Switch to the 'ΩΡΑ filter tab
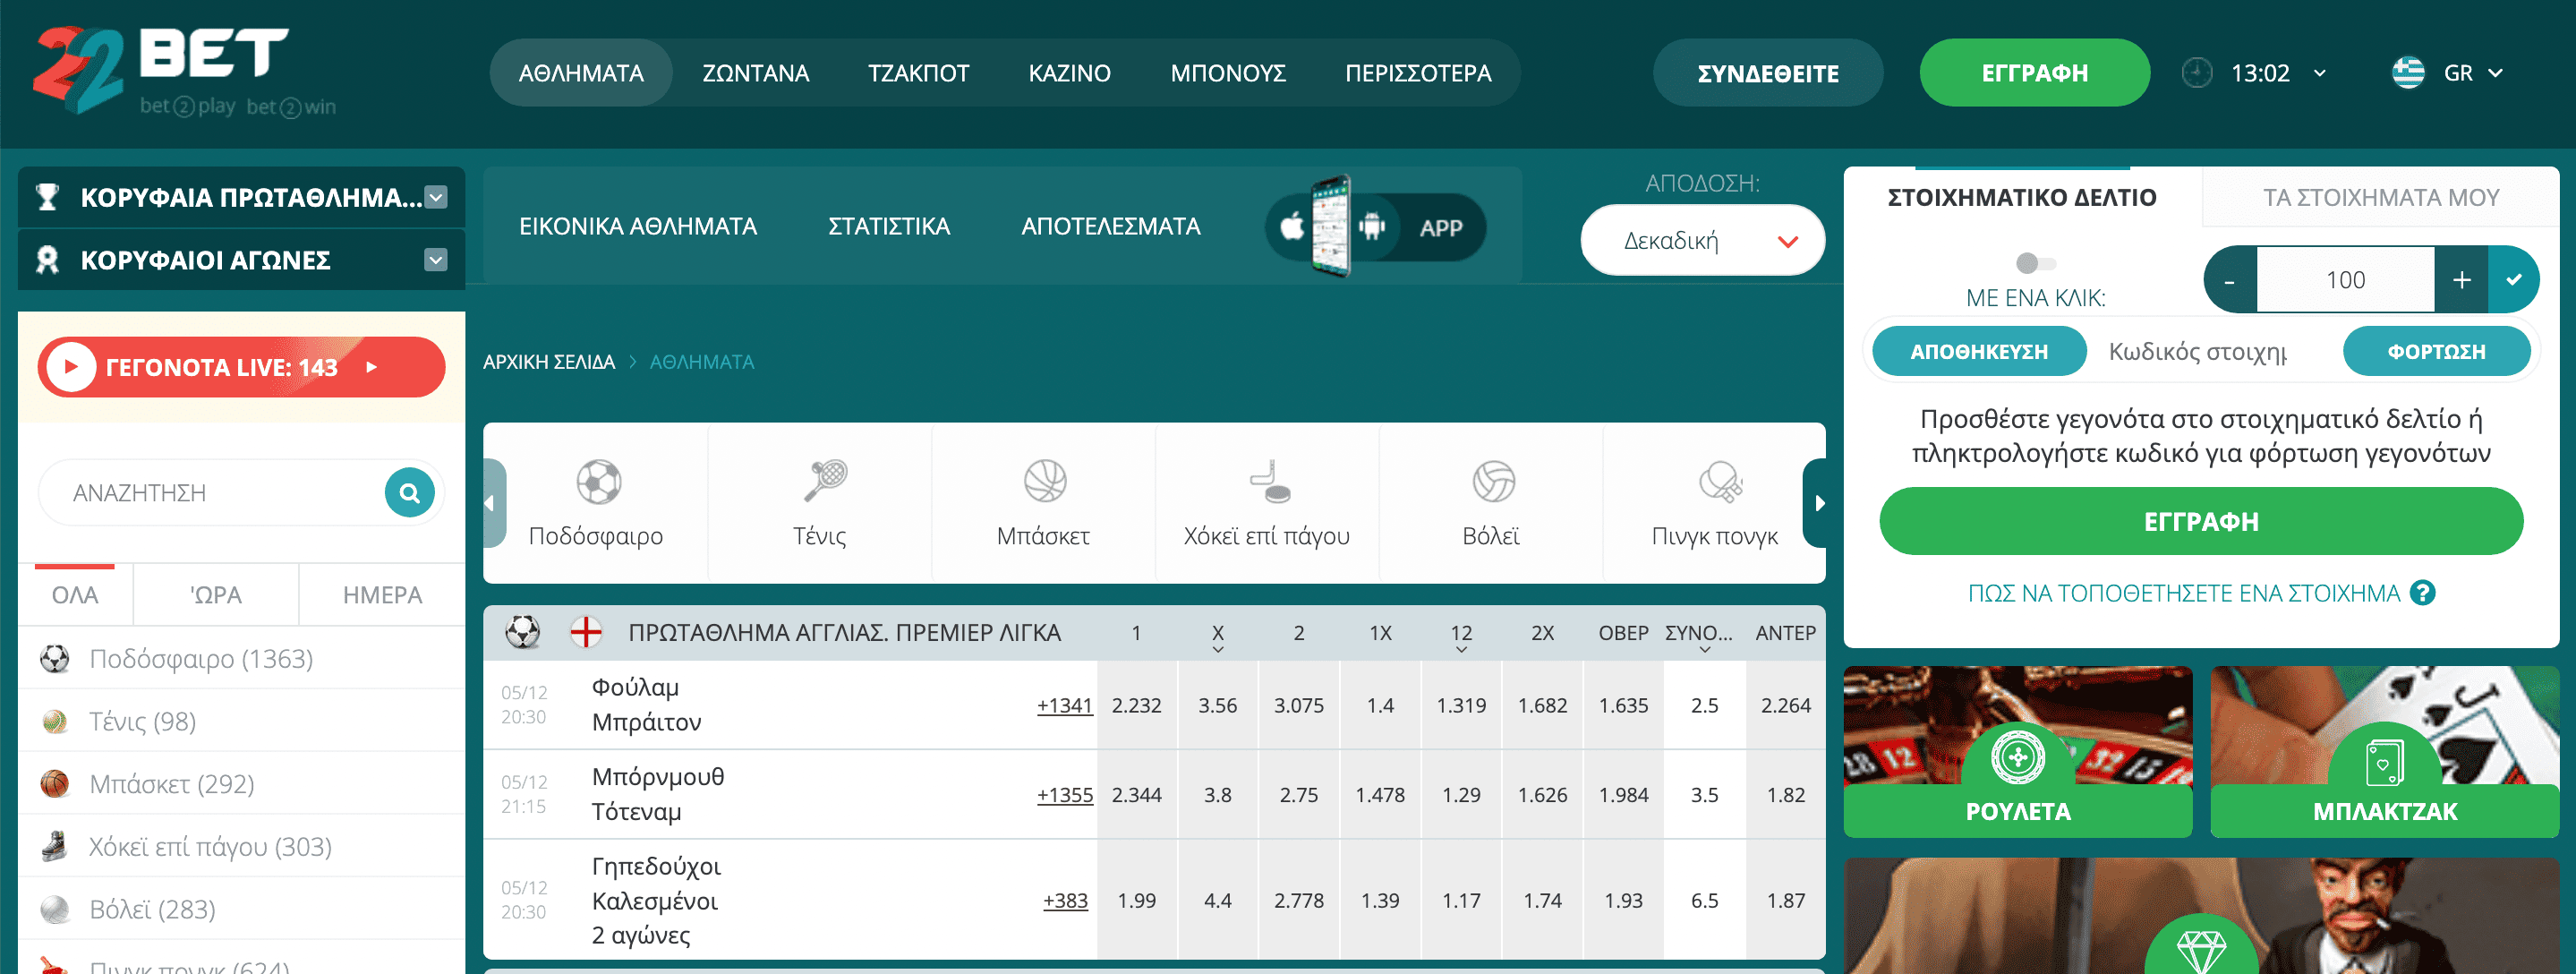2576x974 pixels. (x=216, y=595)
